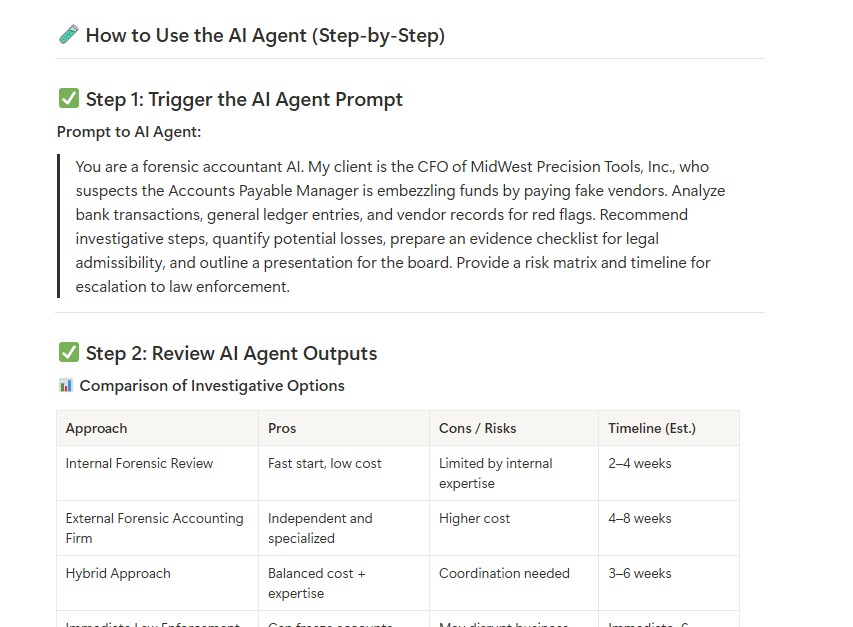Click the External Forensic Accounting Firm cell
This screenshot has width=853, height=627.
point(157,528)
